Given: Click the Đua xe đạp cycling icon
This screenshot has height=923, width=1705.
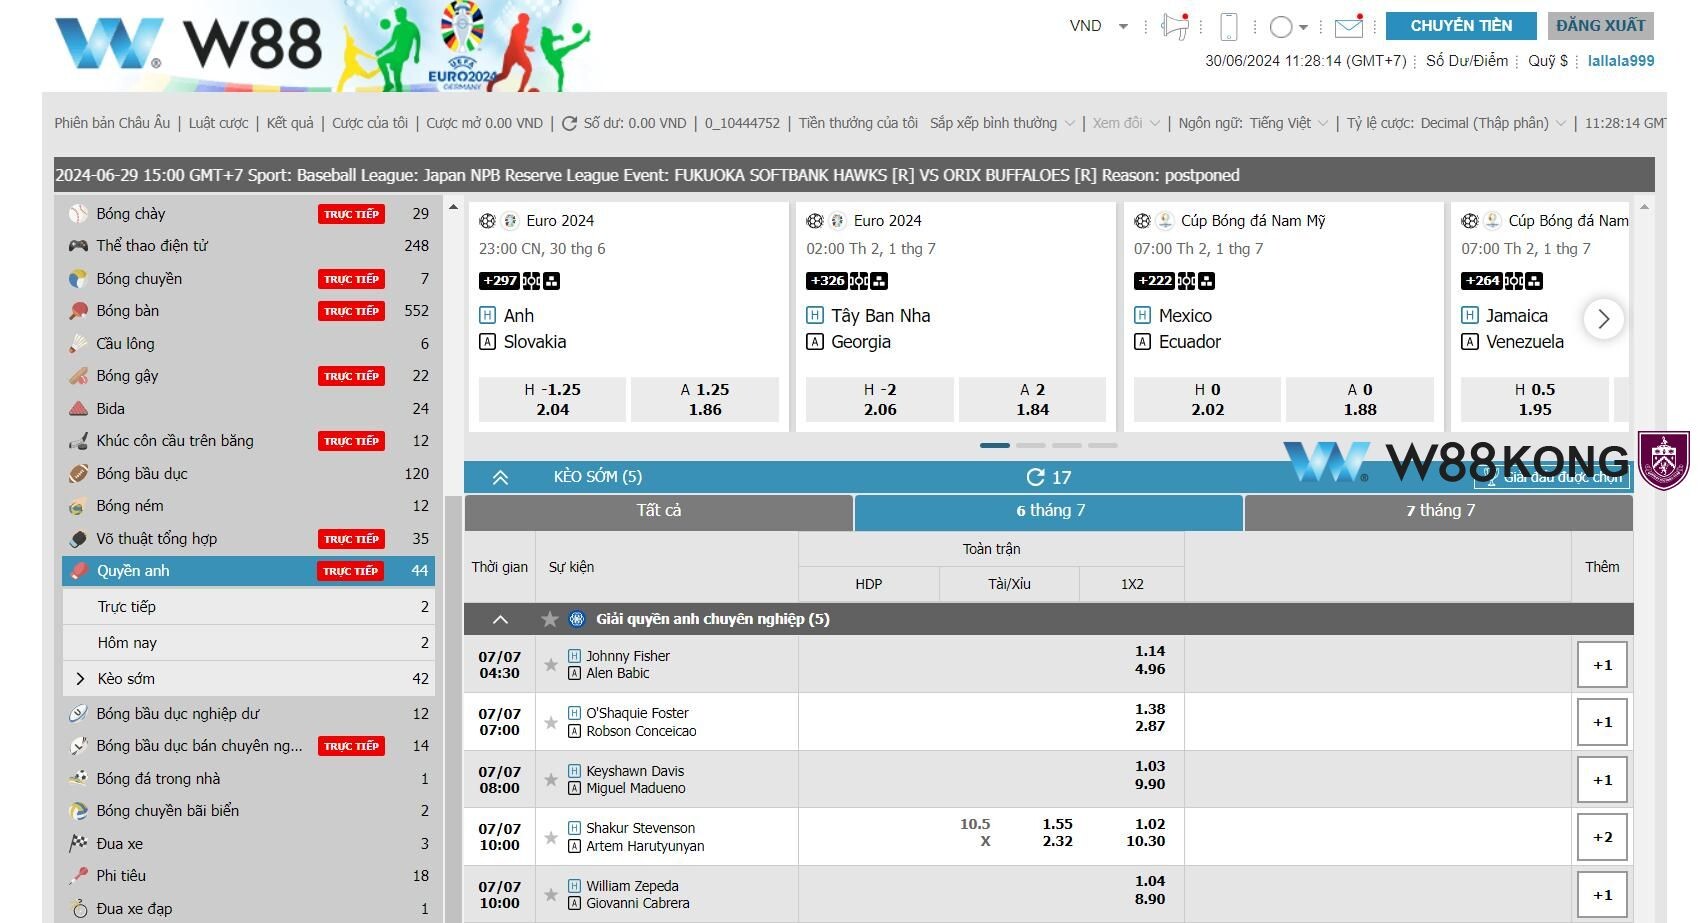Looking at the screenshot, I should tap(78, 908).
